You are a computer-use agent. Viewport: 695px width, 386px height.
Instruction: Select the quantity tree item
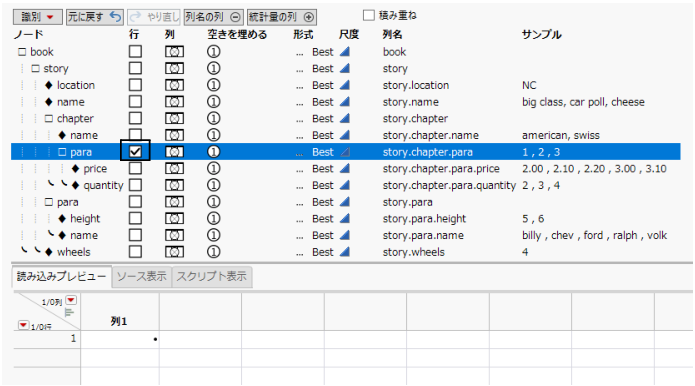pyautogui.click(x=103, y=185)
